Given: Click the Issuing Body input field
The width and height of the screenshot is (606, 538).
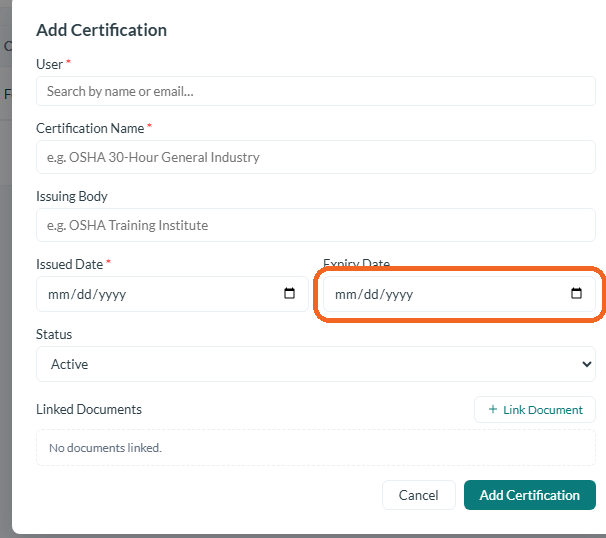Looking at the screenshot, I should point(316,225).
